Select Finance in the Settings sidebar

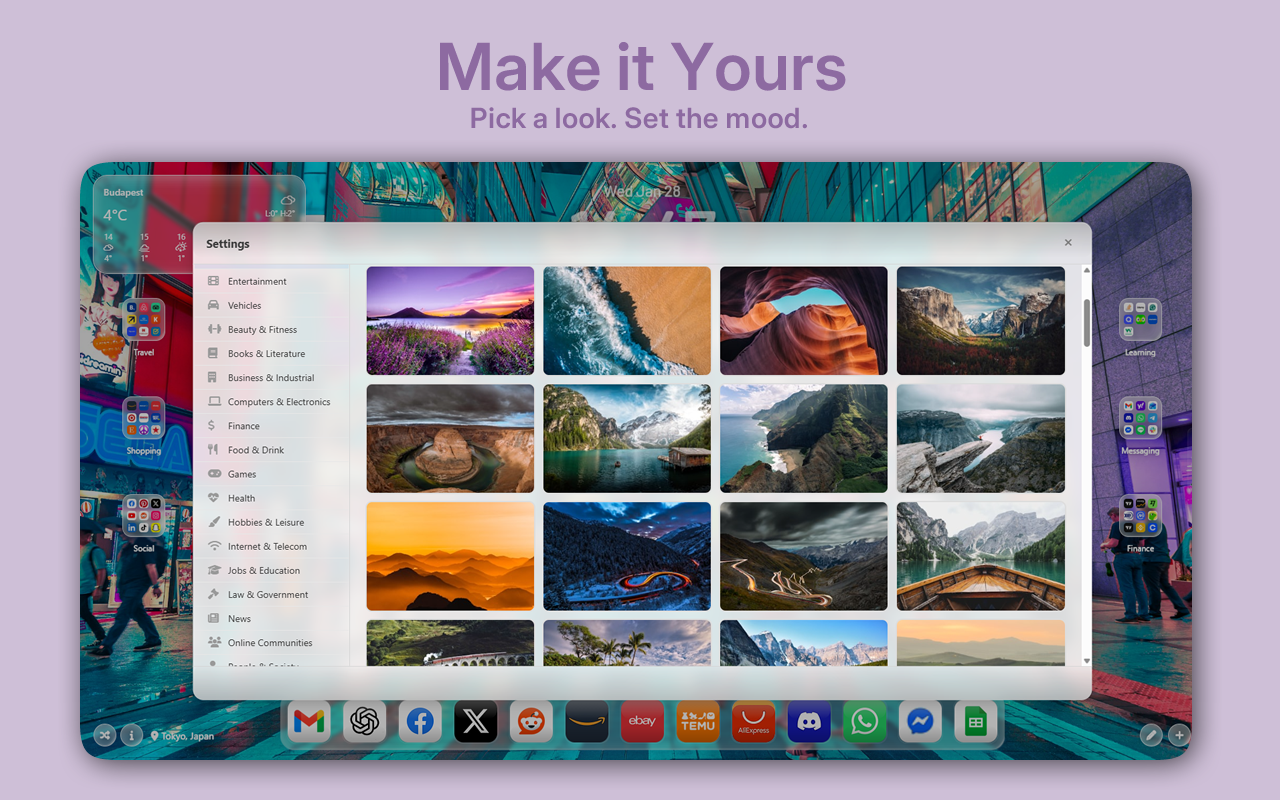(272, 425)
